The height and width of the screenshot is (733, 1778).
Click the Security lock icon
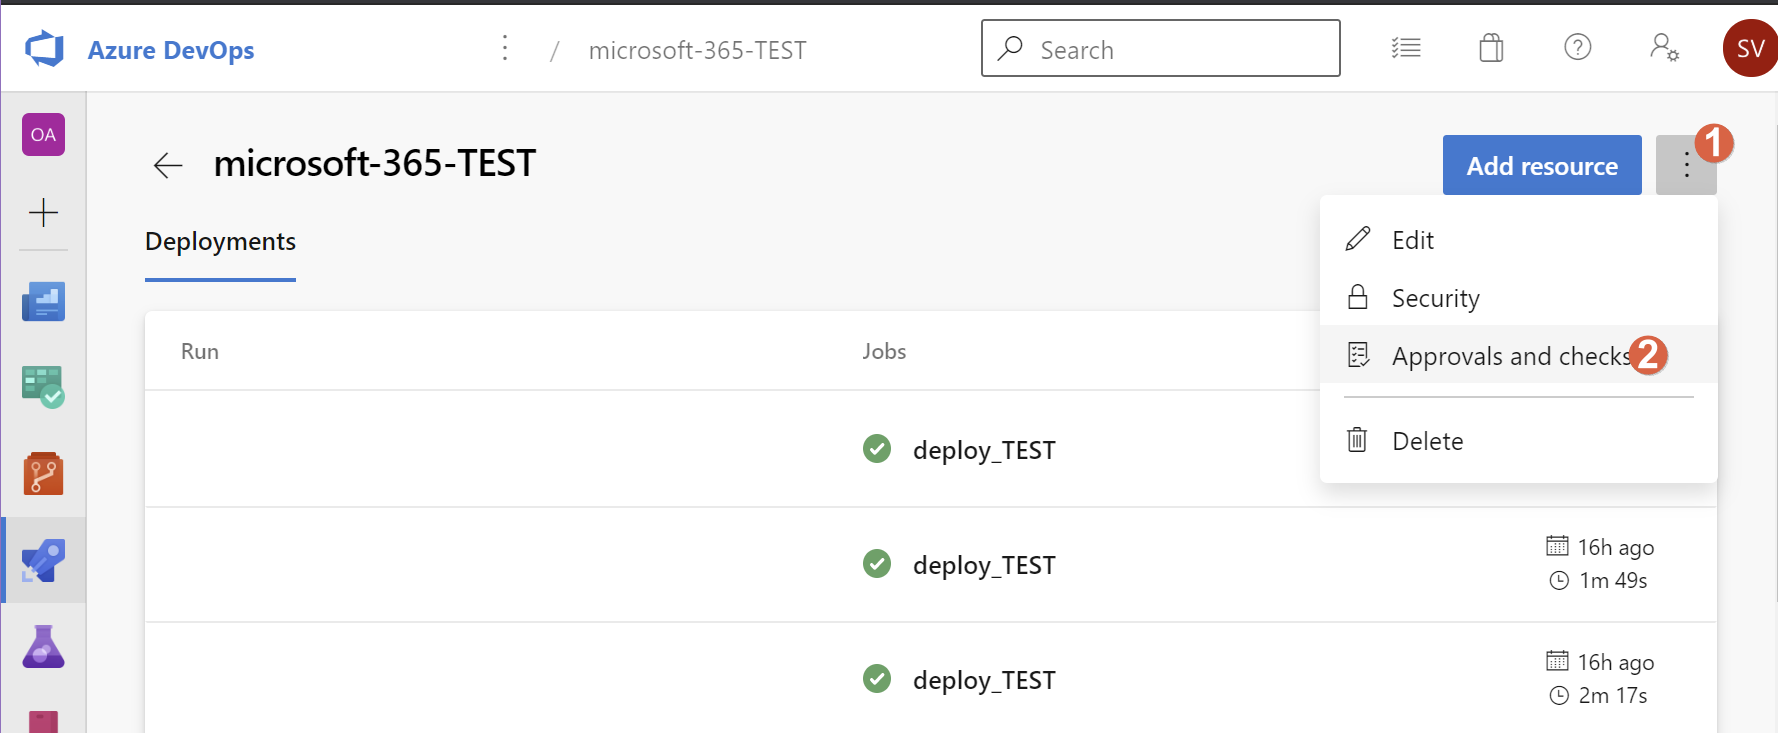click(x=1358, y=297)
